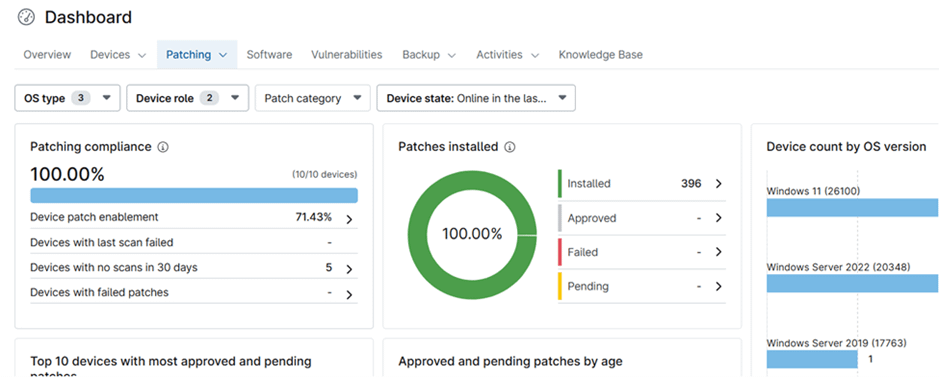Click info icon beside Patching compliance
939x377 pixels.
(x=162, y=147)
